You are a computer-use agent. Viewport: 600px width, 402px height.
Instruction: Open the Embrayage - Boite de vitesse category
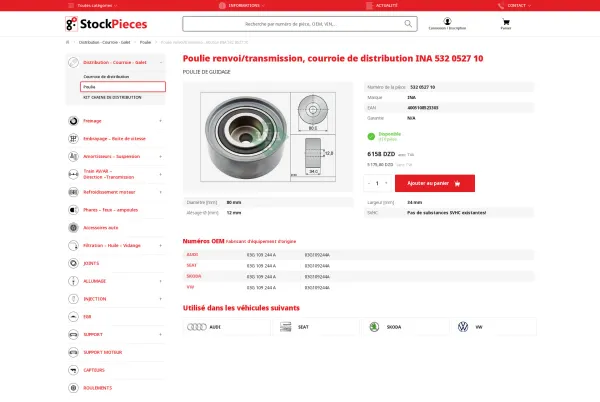[114, 138]
